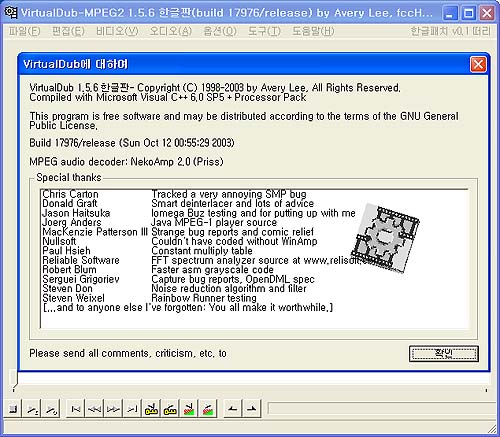Close the VirtualDub-MPEG2 main window
This screenshot has width=500, height=437.
[487, 13]
